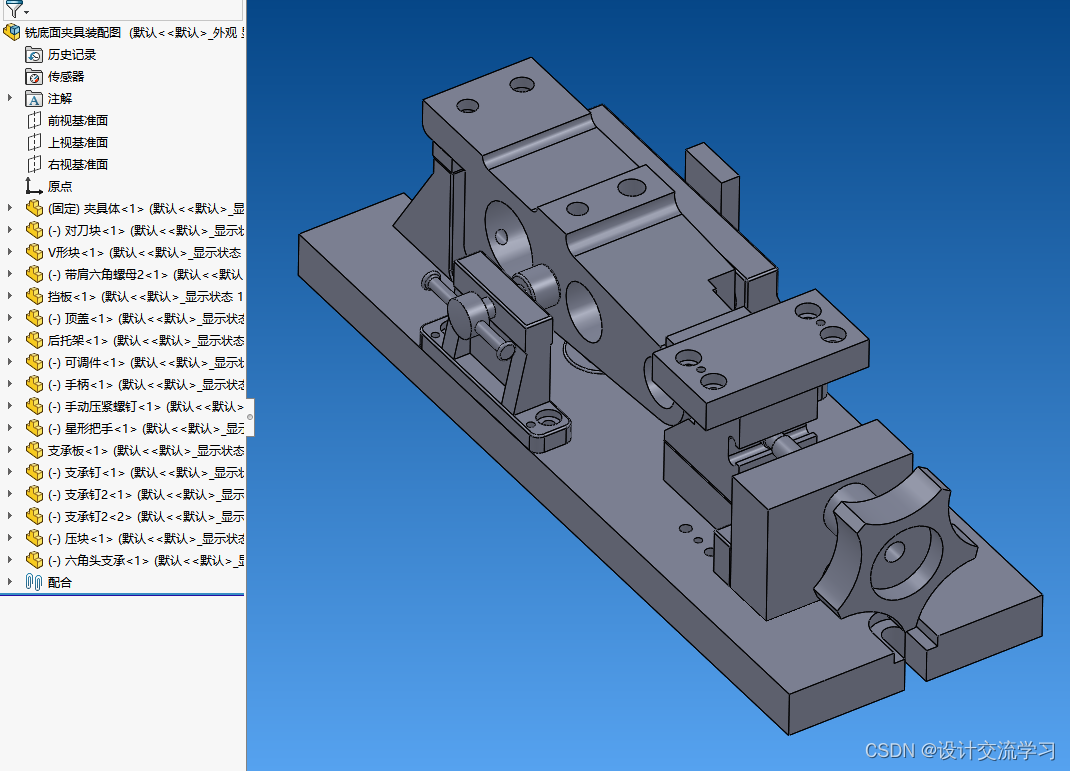Expand the 配合 mates group

click(8, 581)
